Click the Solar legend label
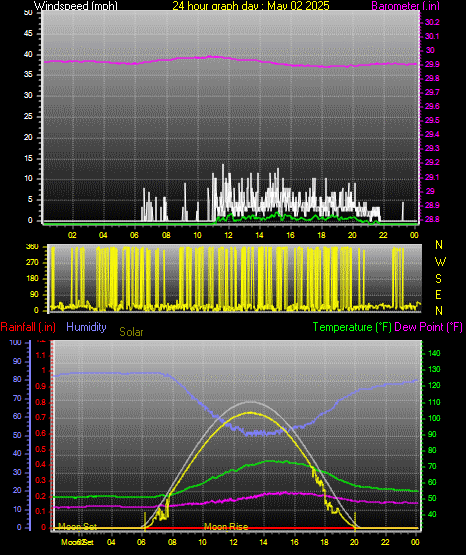The width and height of the screenshot is (466, 555). (131, 332)
